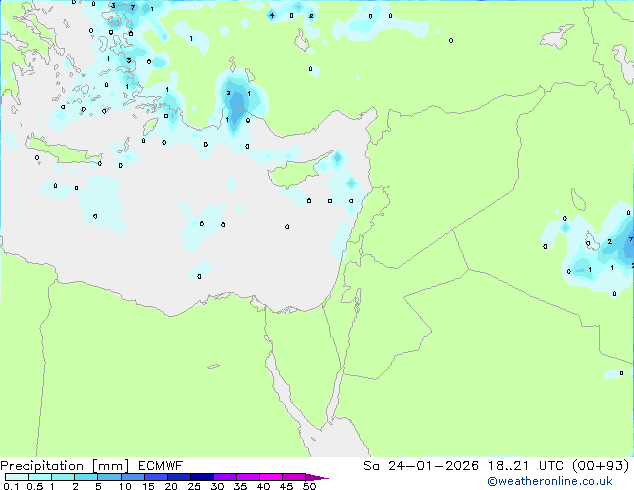Click the legend label "25"
The height and width of the screenshot is (490, 634).
(194, 486)
